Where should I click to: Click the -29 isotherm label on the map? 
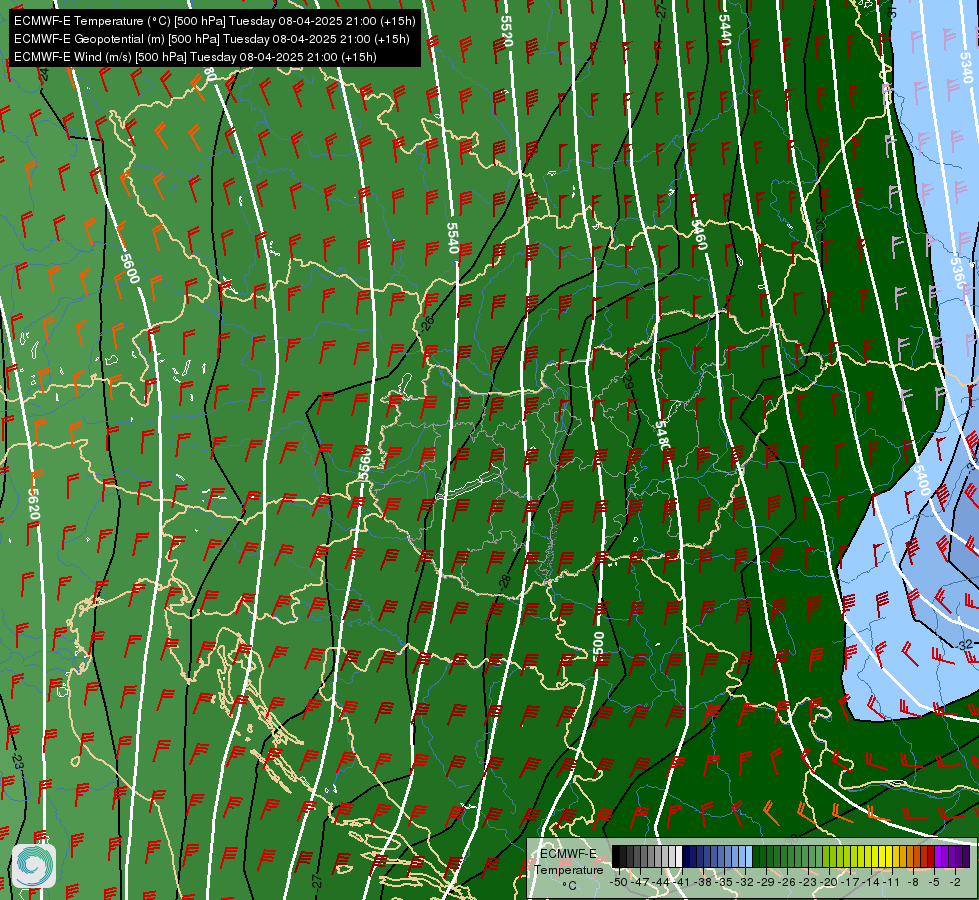tap(628, 383)
